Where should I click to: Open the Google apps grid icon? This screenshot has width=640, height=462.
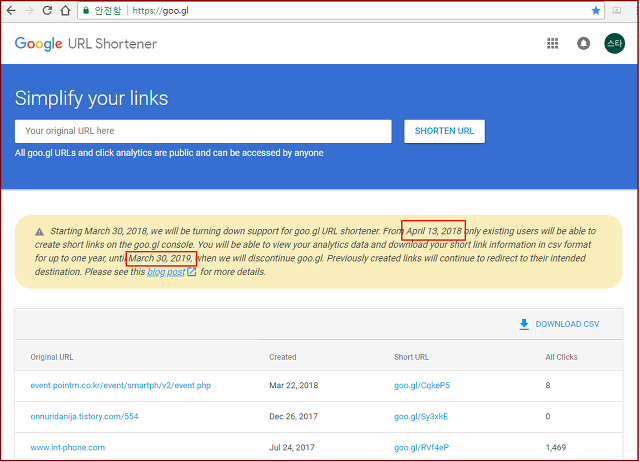coord(552,43)
